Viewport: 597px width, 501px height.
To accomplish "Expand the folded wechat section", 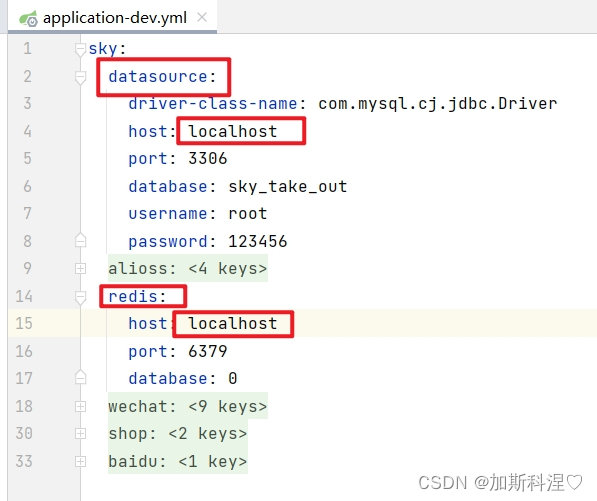I will (80, 407).
